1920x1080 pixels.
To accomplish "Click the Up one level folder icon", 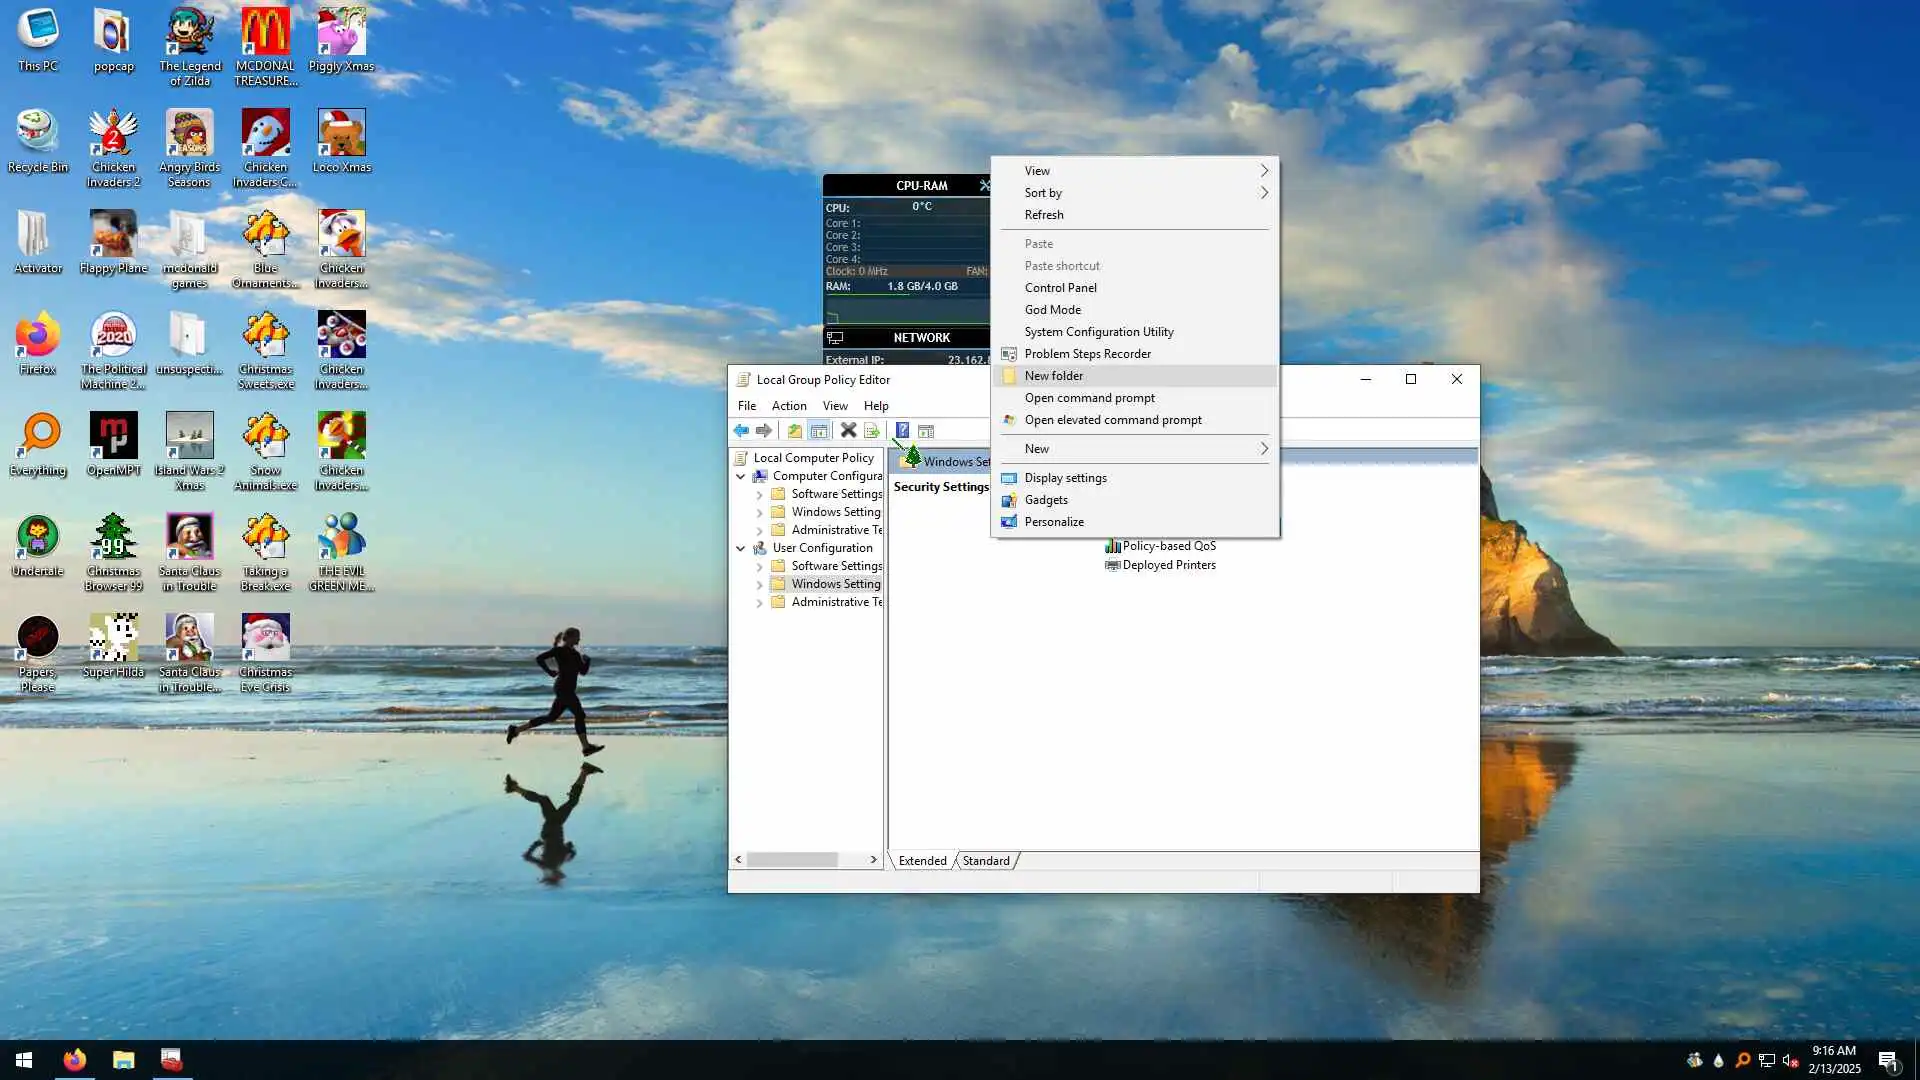I will 794,431.
